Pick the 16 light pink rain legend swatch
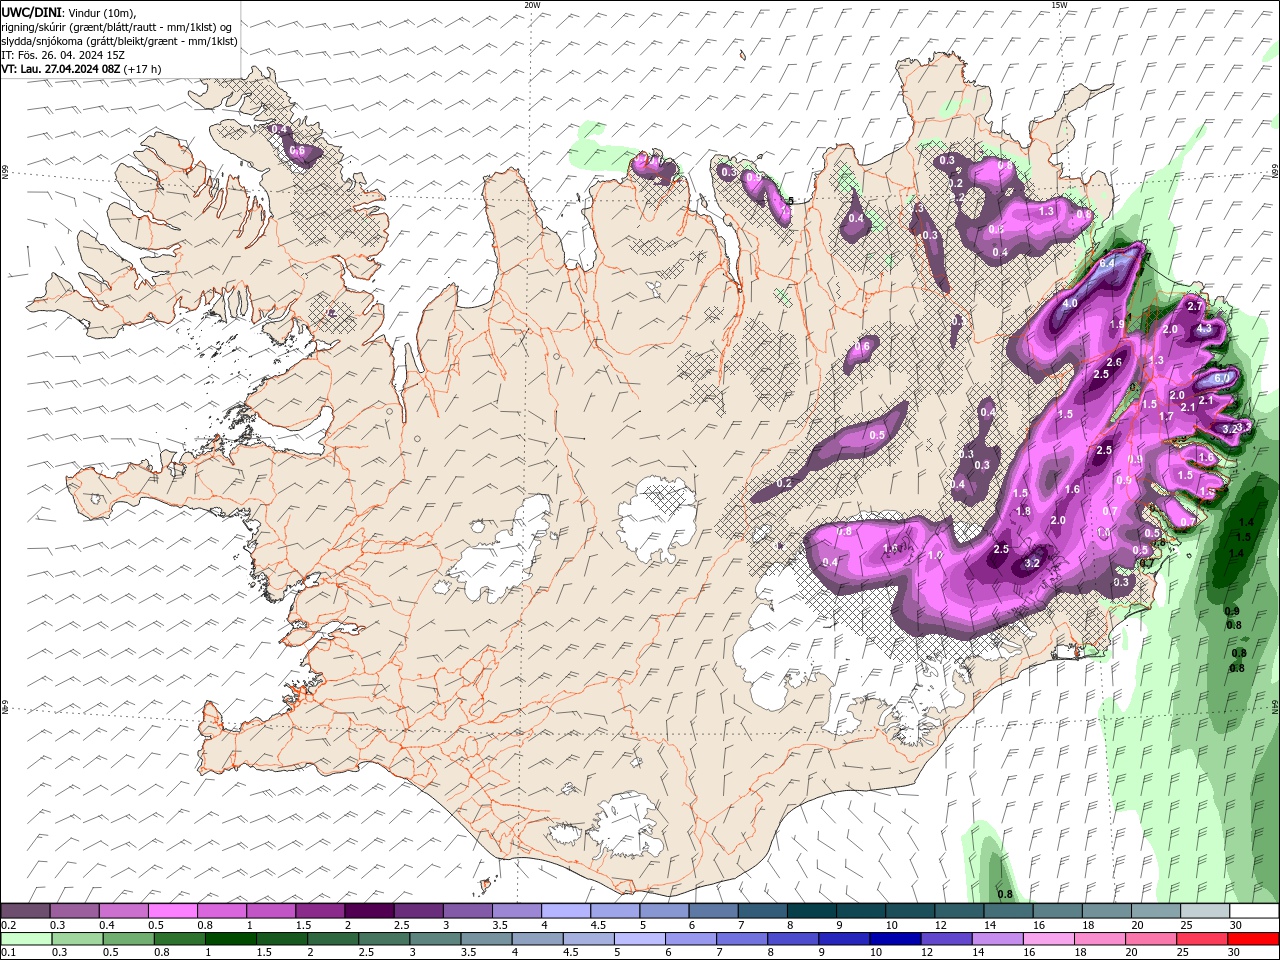Viewport: 1280px width, 960px height. [x=1049, y=939]
